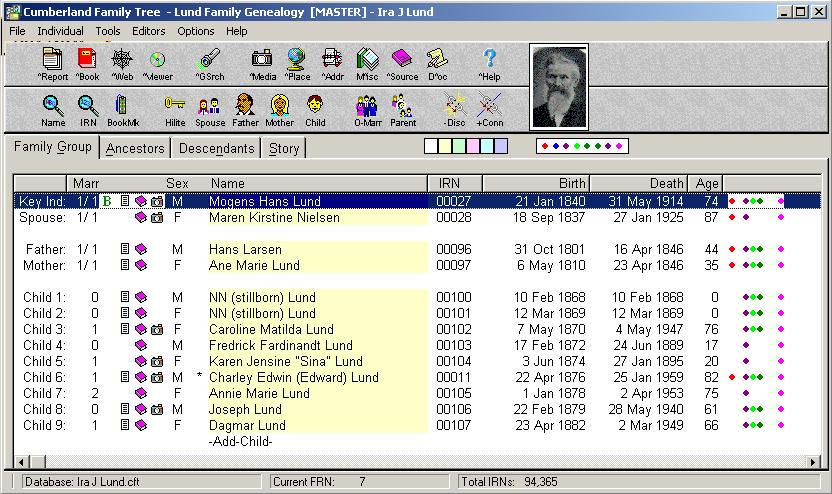Select child Charley Edwin (Edward) Lund
This screenshot has height=494, width=832.
click(293, 378)
